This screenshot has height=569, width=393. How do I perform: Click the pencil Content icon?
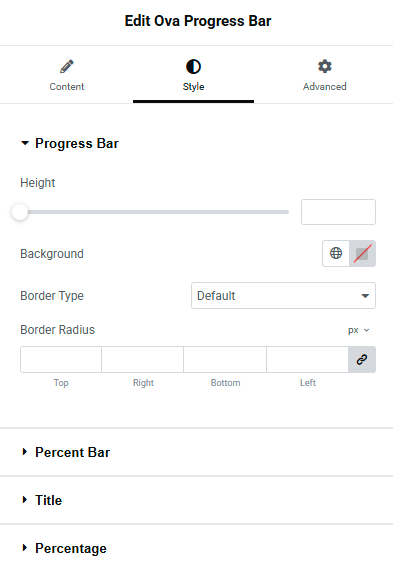[67, 66]
